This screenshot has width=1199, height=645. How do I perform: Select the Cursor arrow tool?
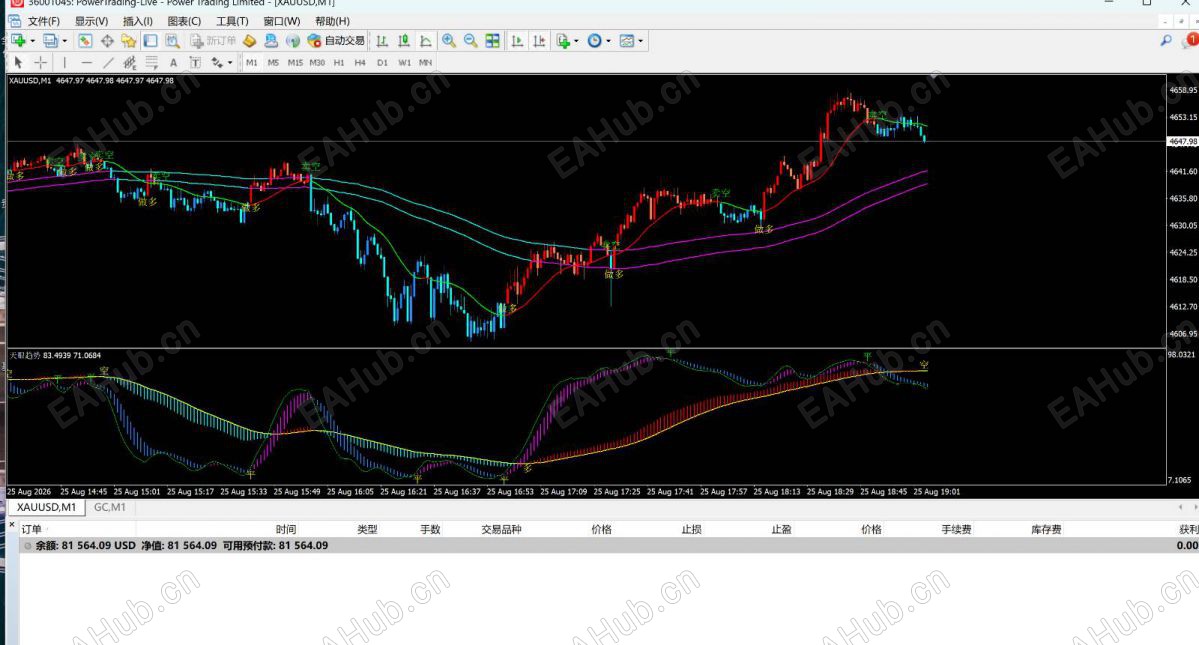point(18,63)
